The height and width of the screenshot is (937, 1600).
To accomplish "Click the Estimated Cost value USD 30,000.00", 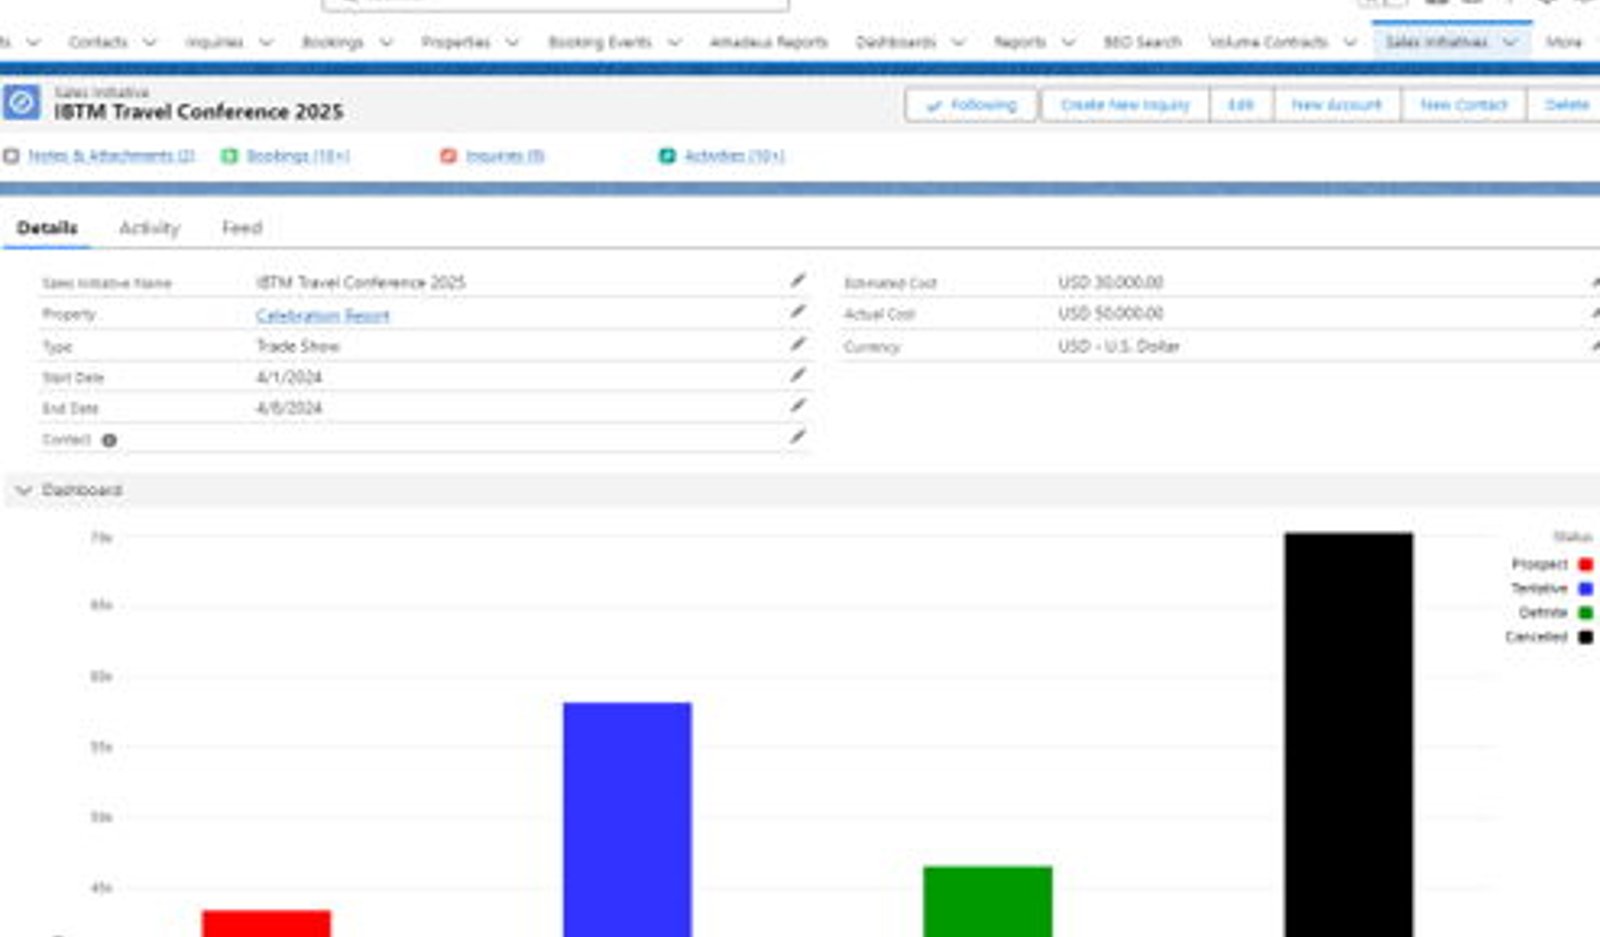I will (1111, 282).
